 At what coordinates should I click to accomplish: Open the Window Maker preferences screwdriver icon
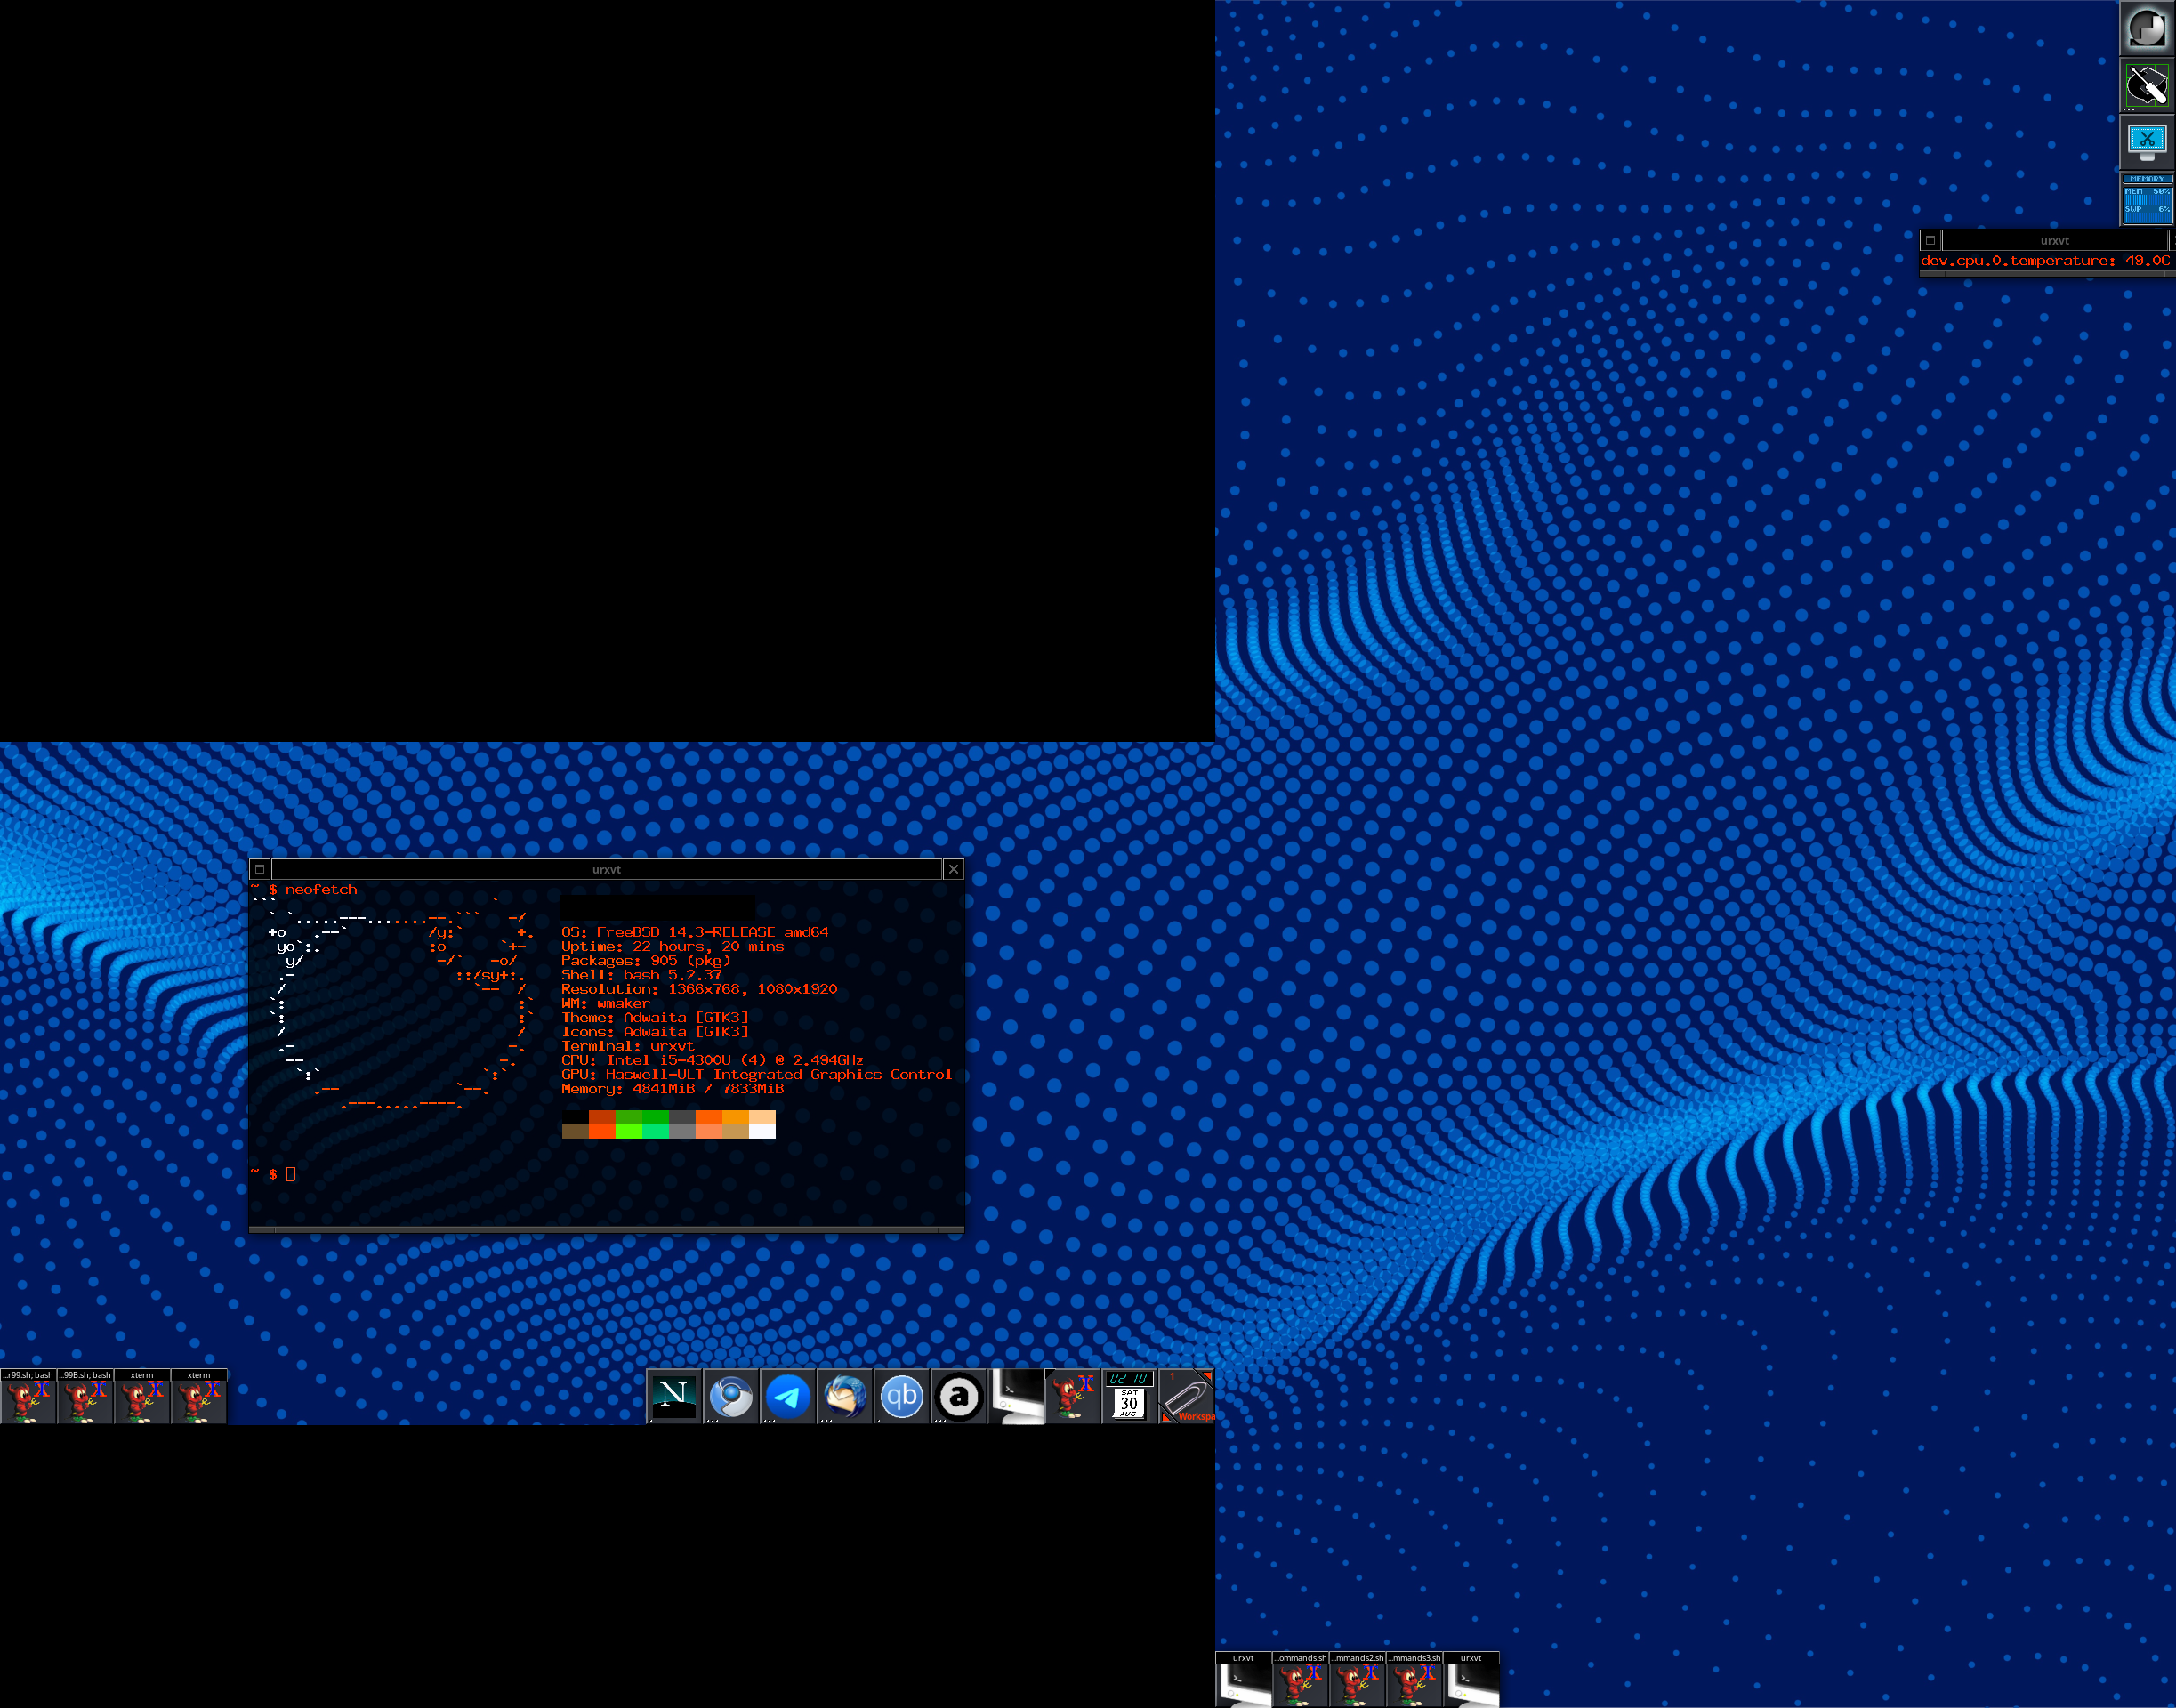click(2147, 85)
